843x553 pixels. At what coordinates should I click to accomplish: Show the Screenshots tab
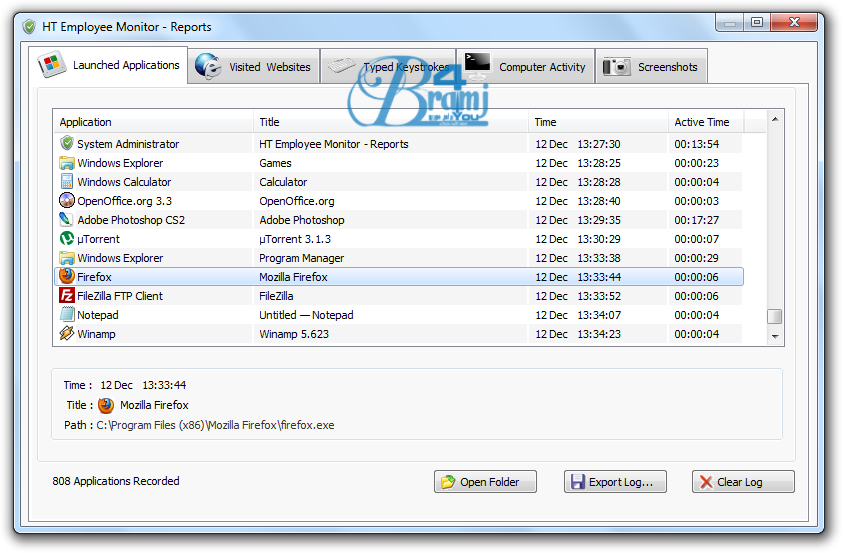(x=651, y=67)
